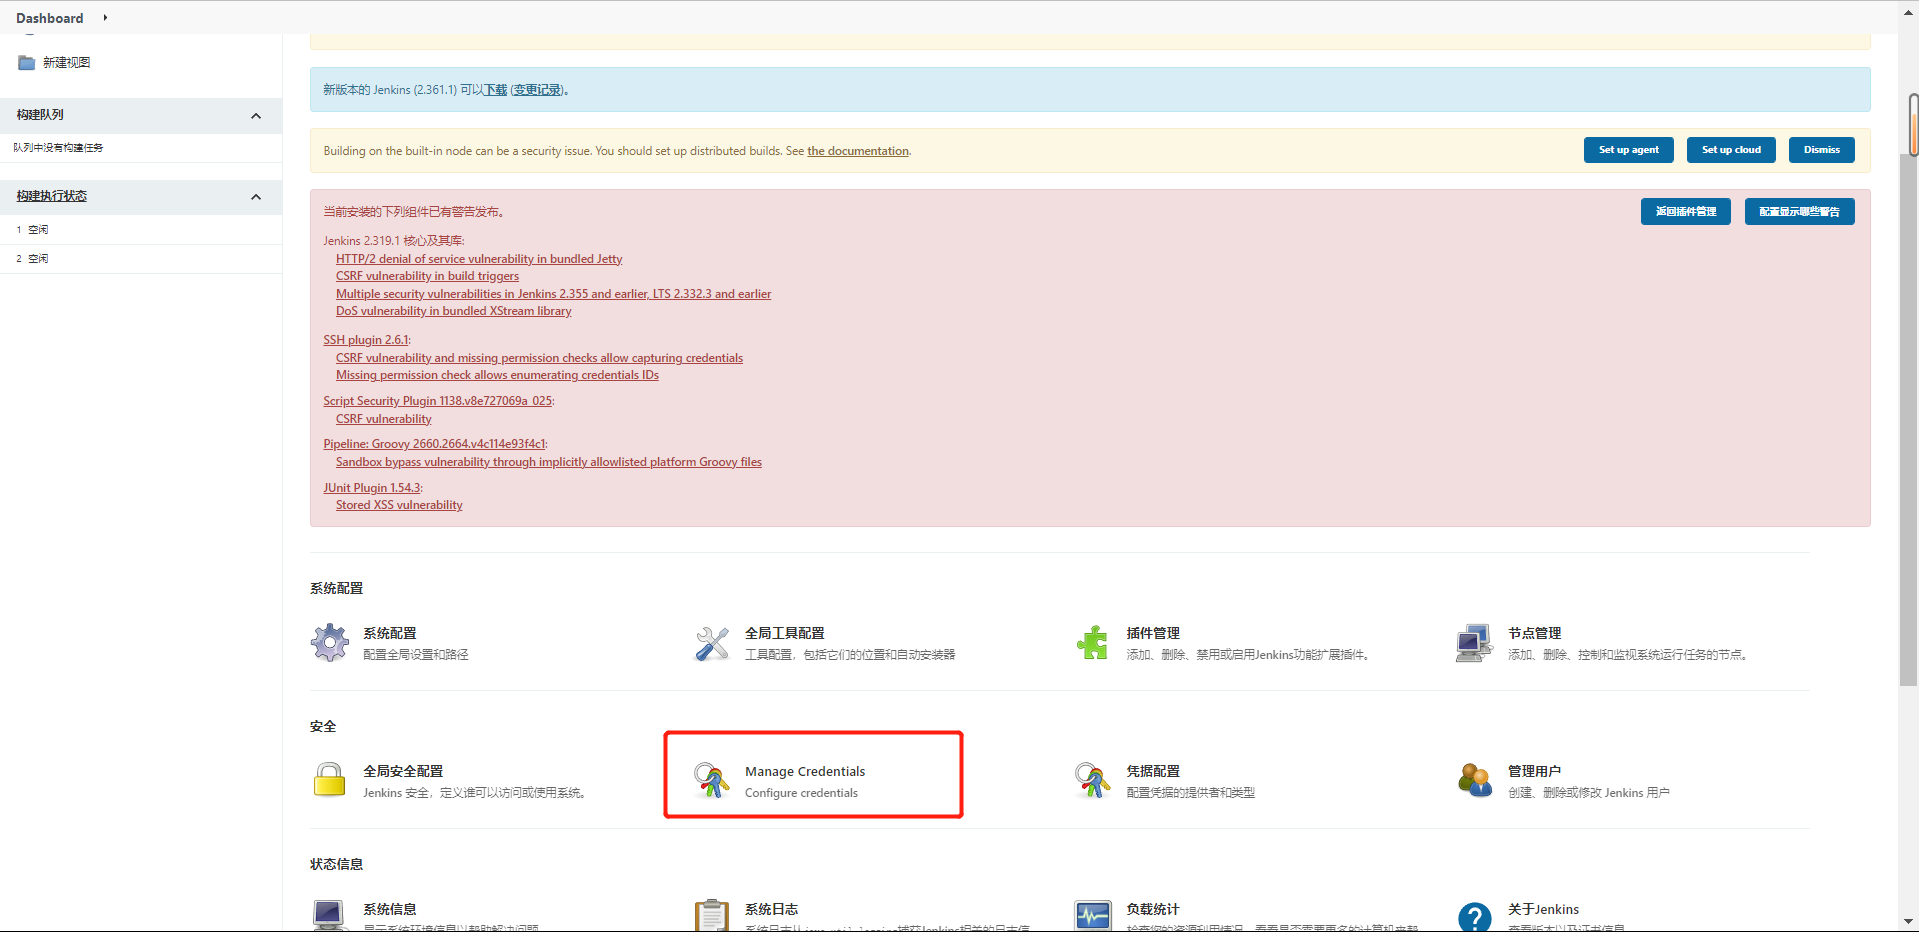
Task: Open the documentation link
Action: (x=858, y=151)
